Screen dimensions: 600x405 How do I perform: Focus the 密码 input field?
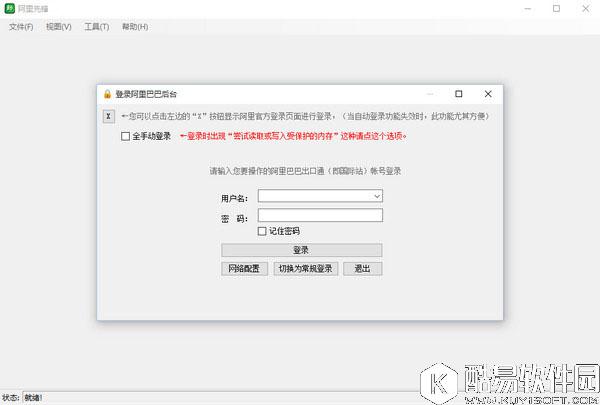(320, 215)
